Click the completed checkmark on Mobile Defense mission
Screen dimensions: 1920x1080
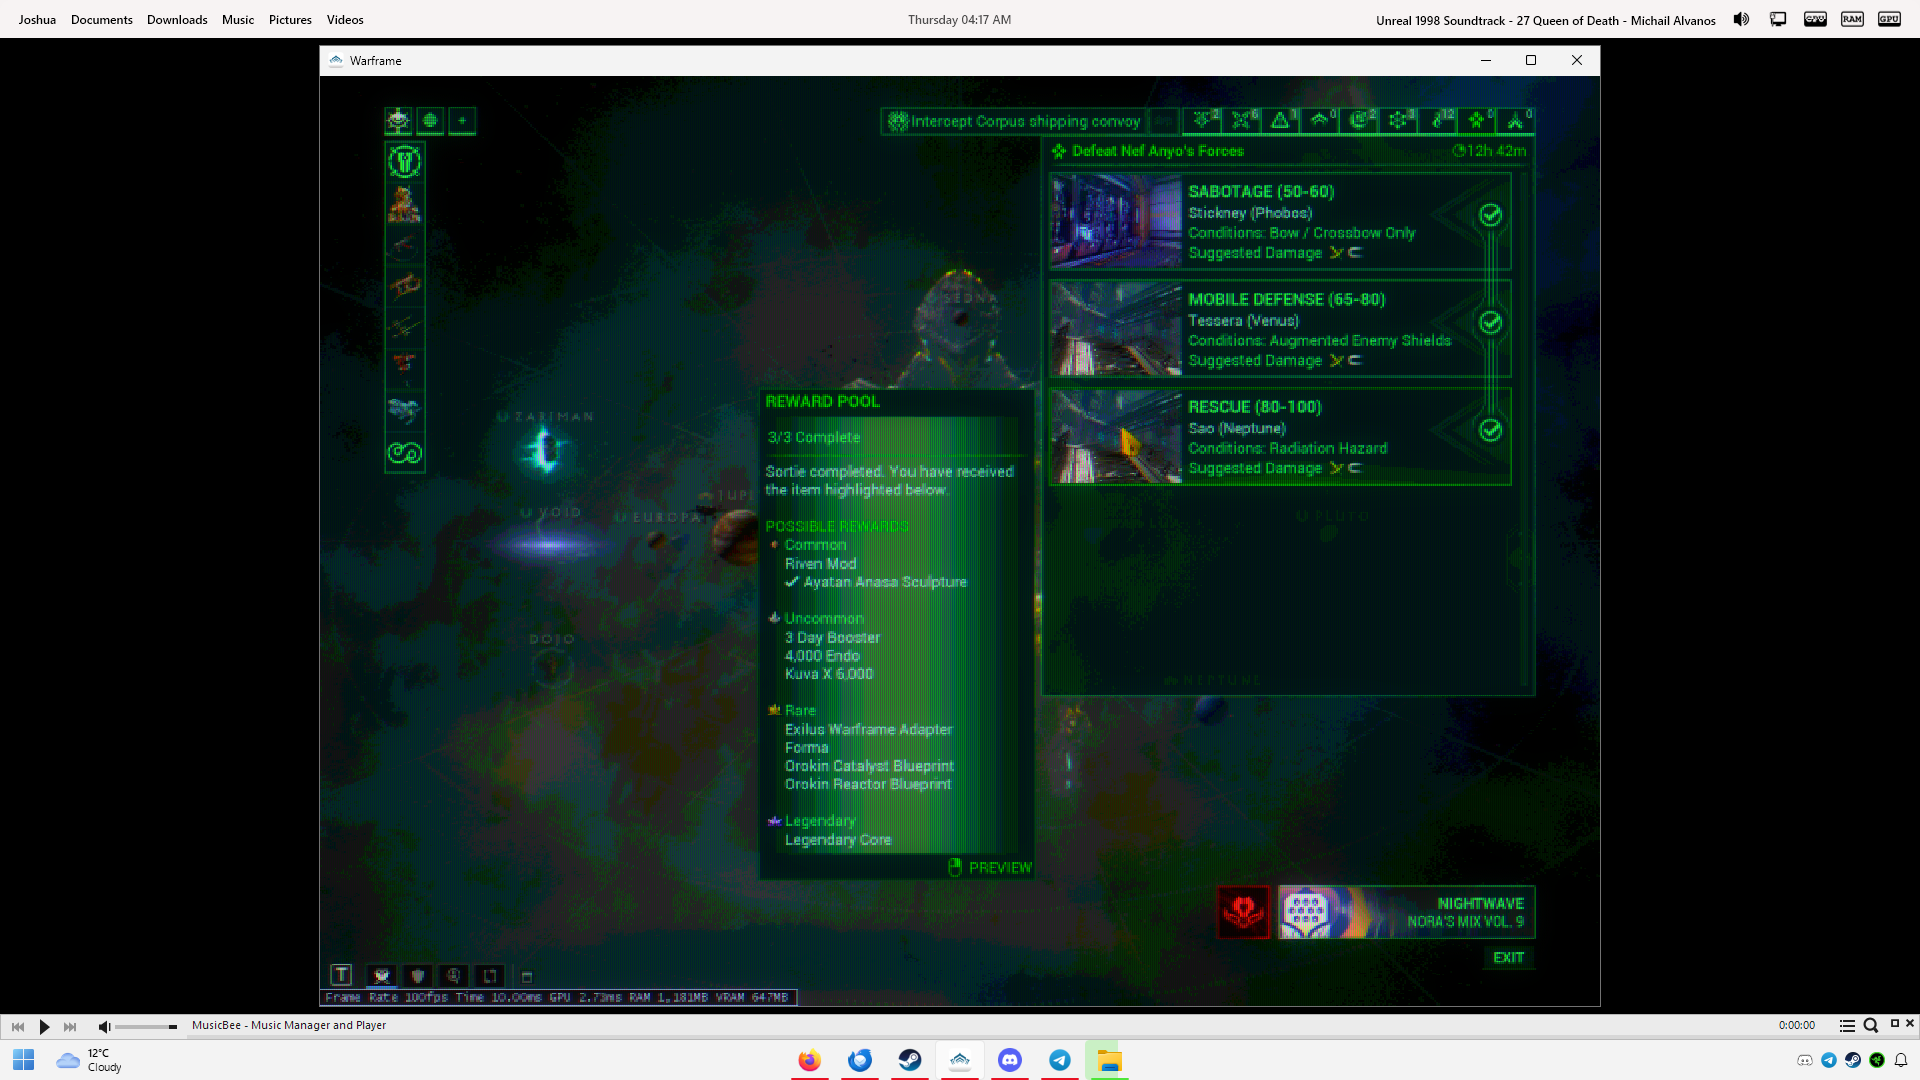tap(1490, 322)
